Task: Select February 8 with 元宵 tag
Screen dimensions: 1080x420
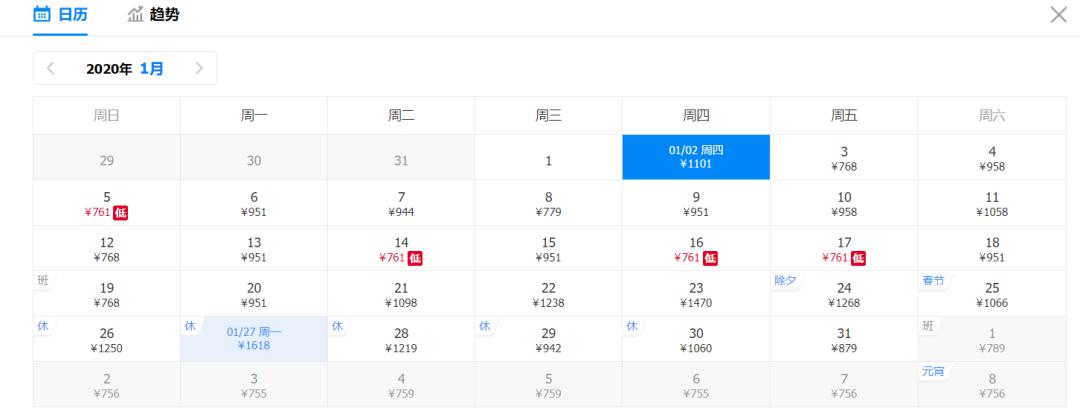Action: point(991,384)
